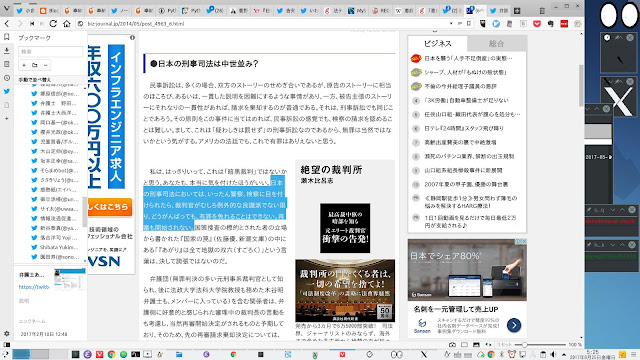Toggle panel visibility in status bar
The height and width of the screenshot is (360, 640).
(7, 345)
